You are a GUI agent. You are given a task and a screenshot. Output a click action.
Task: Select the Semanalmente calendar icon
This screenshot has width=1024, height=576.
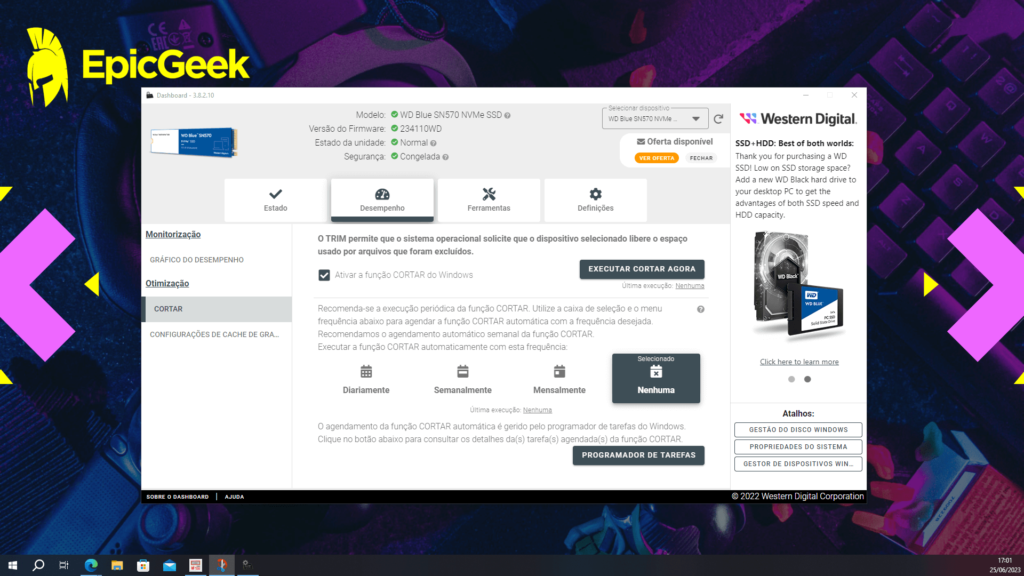pyautogui.click(x=462, y=372)
